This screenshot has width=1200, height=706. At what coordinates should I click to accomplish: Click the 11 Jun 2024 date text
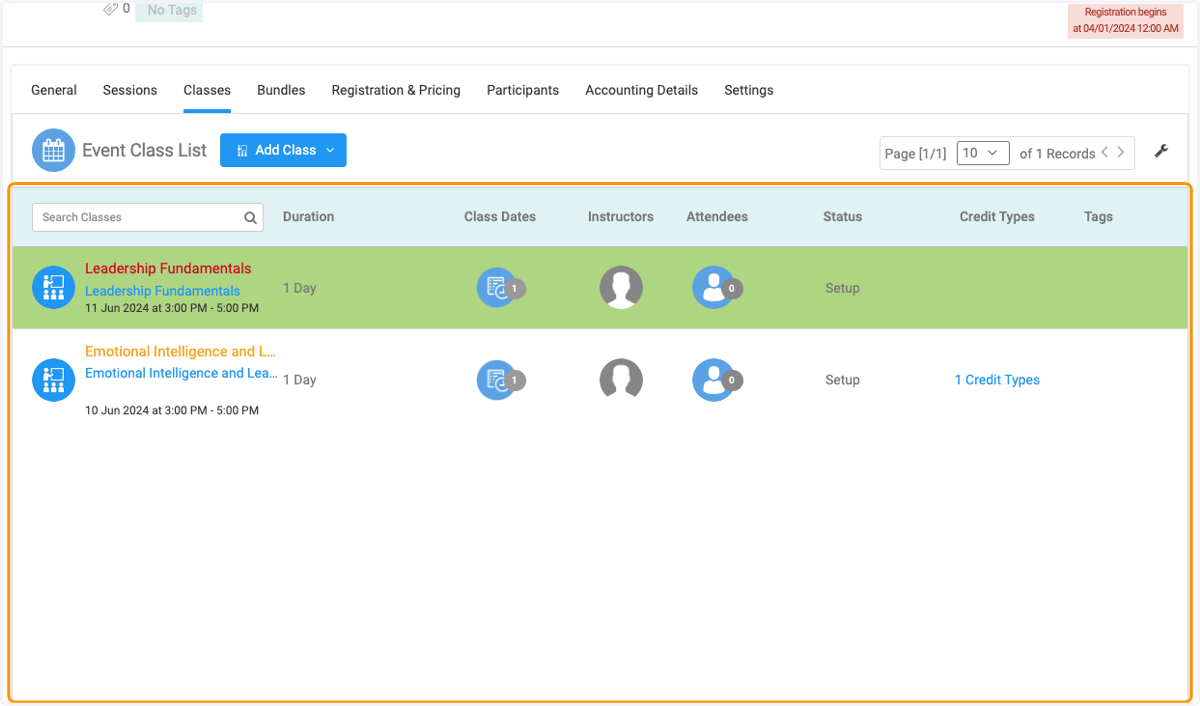(172, 308)
